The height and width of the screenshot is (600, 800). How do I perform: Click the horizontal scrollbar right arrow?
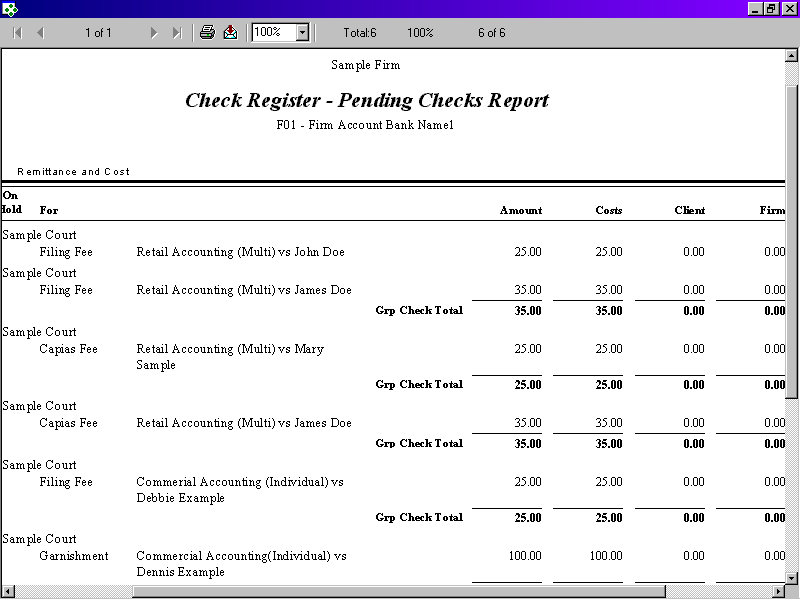[777, 592]
